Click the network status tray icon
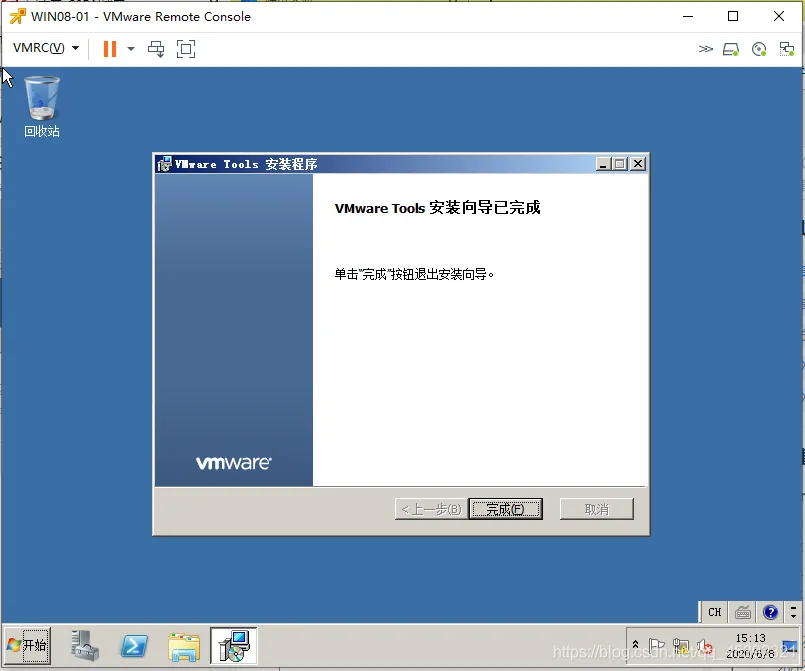Image resolution: width=805 pixels, height=671 pixels. [x=681, y=645]
